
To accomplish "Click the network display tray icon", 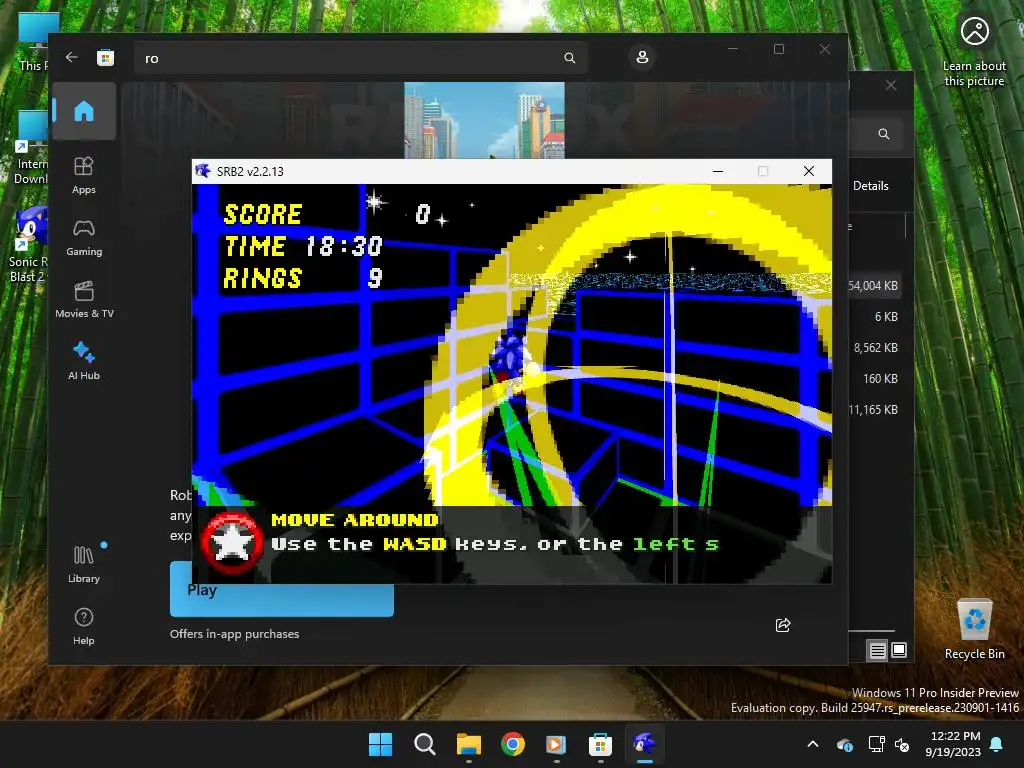I will pyautogui.click(x=876, y=744).
